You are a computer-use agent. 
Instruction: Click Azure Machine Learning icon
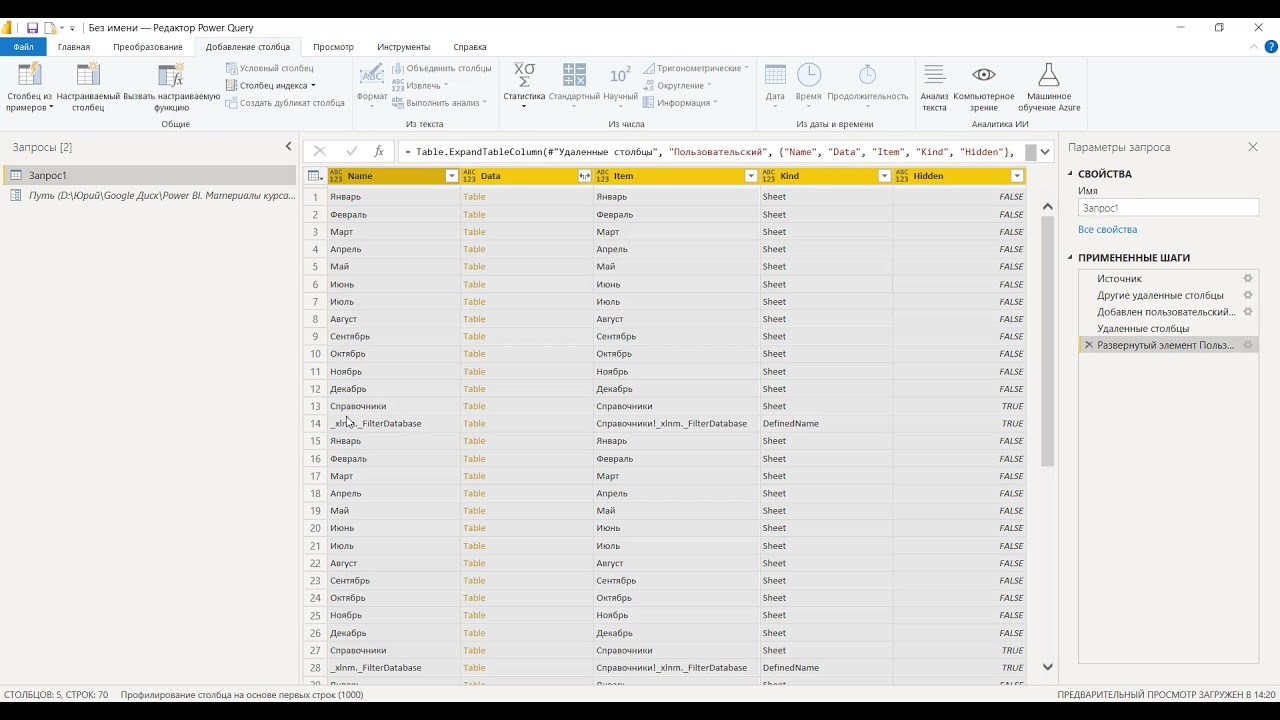[1048, 75]
